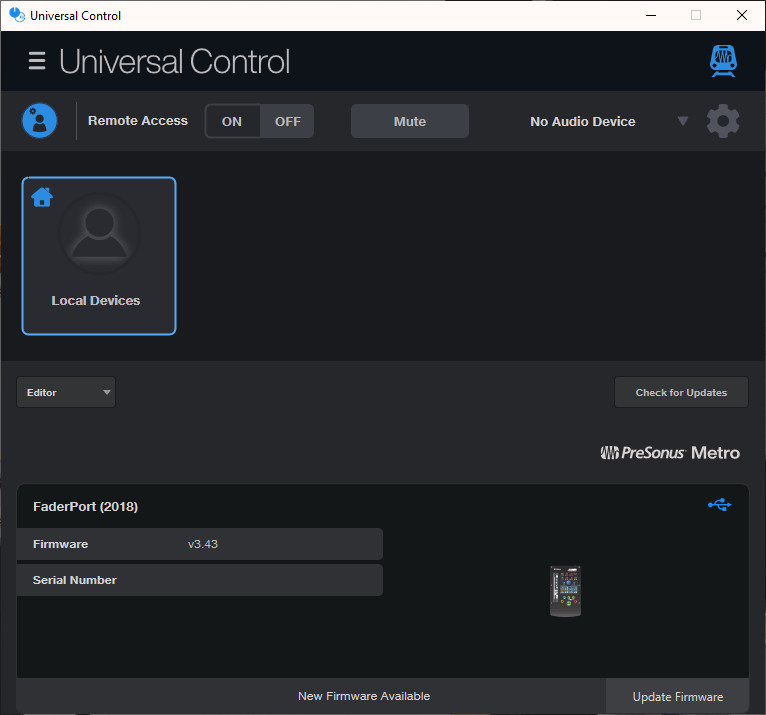This screenshot has height=715, width=766.
Task: Click the Serial Number row
Action: [x=200, y=580]
